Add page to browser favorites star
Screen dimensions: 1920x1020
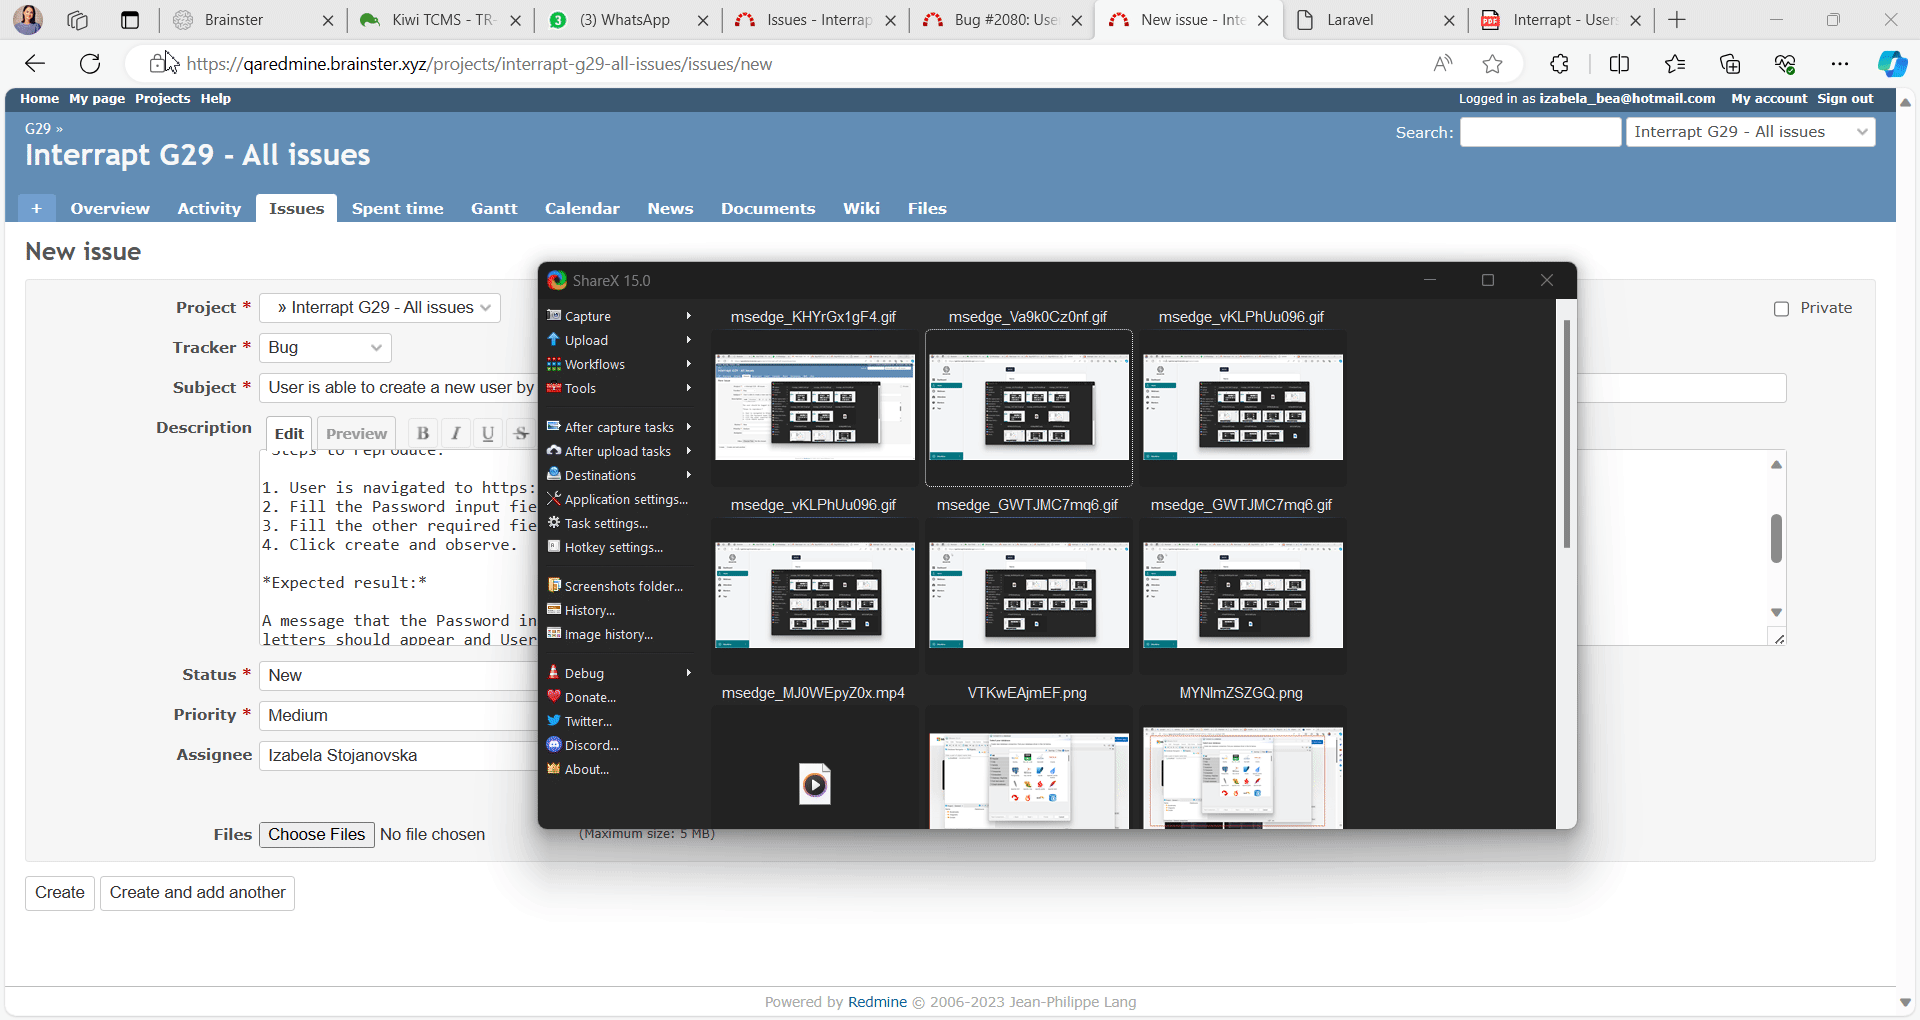pyautogui.click(x=1492, y=64)
